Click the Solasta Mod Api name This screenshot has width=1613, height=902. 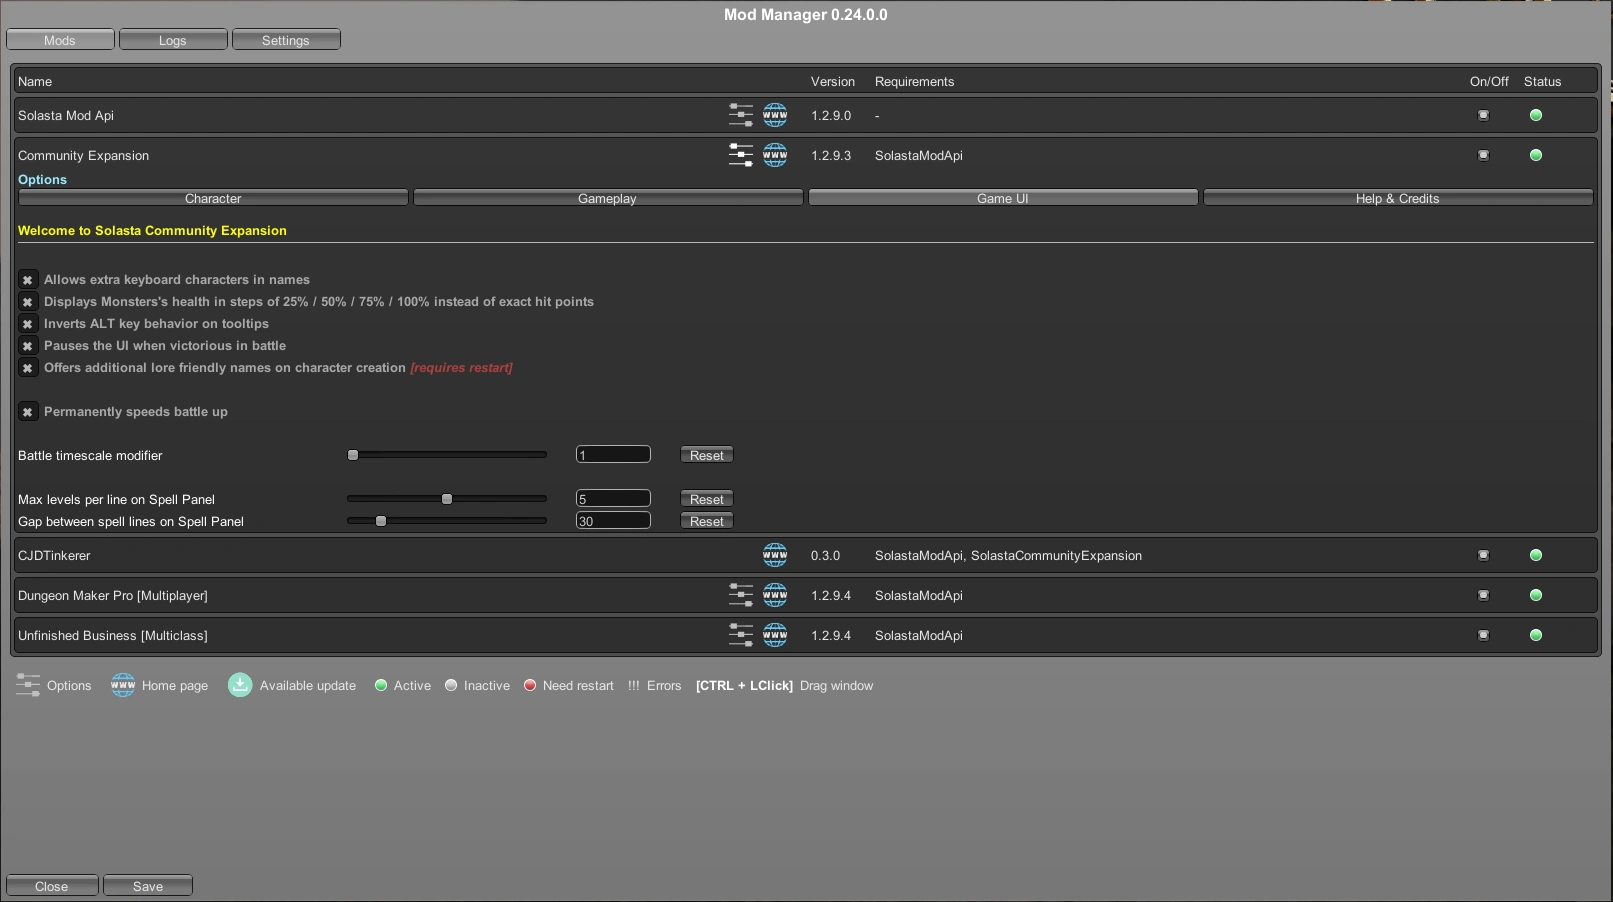[x=66, y=115]
